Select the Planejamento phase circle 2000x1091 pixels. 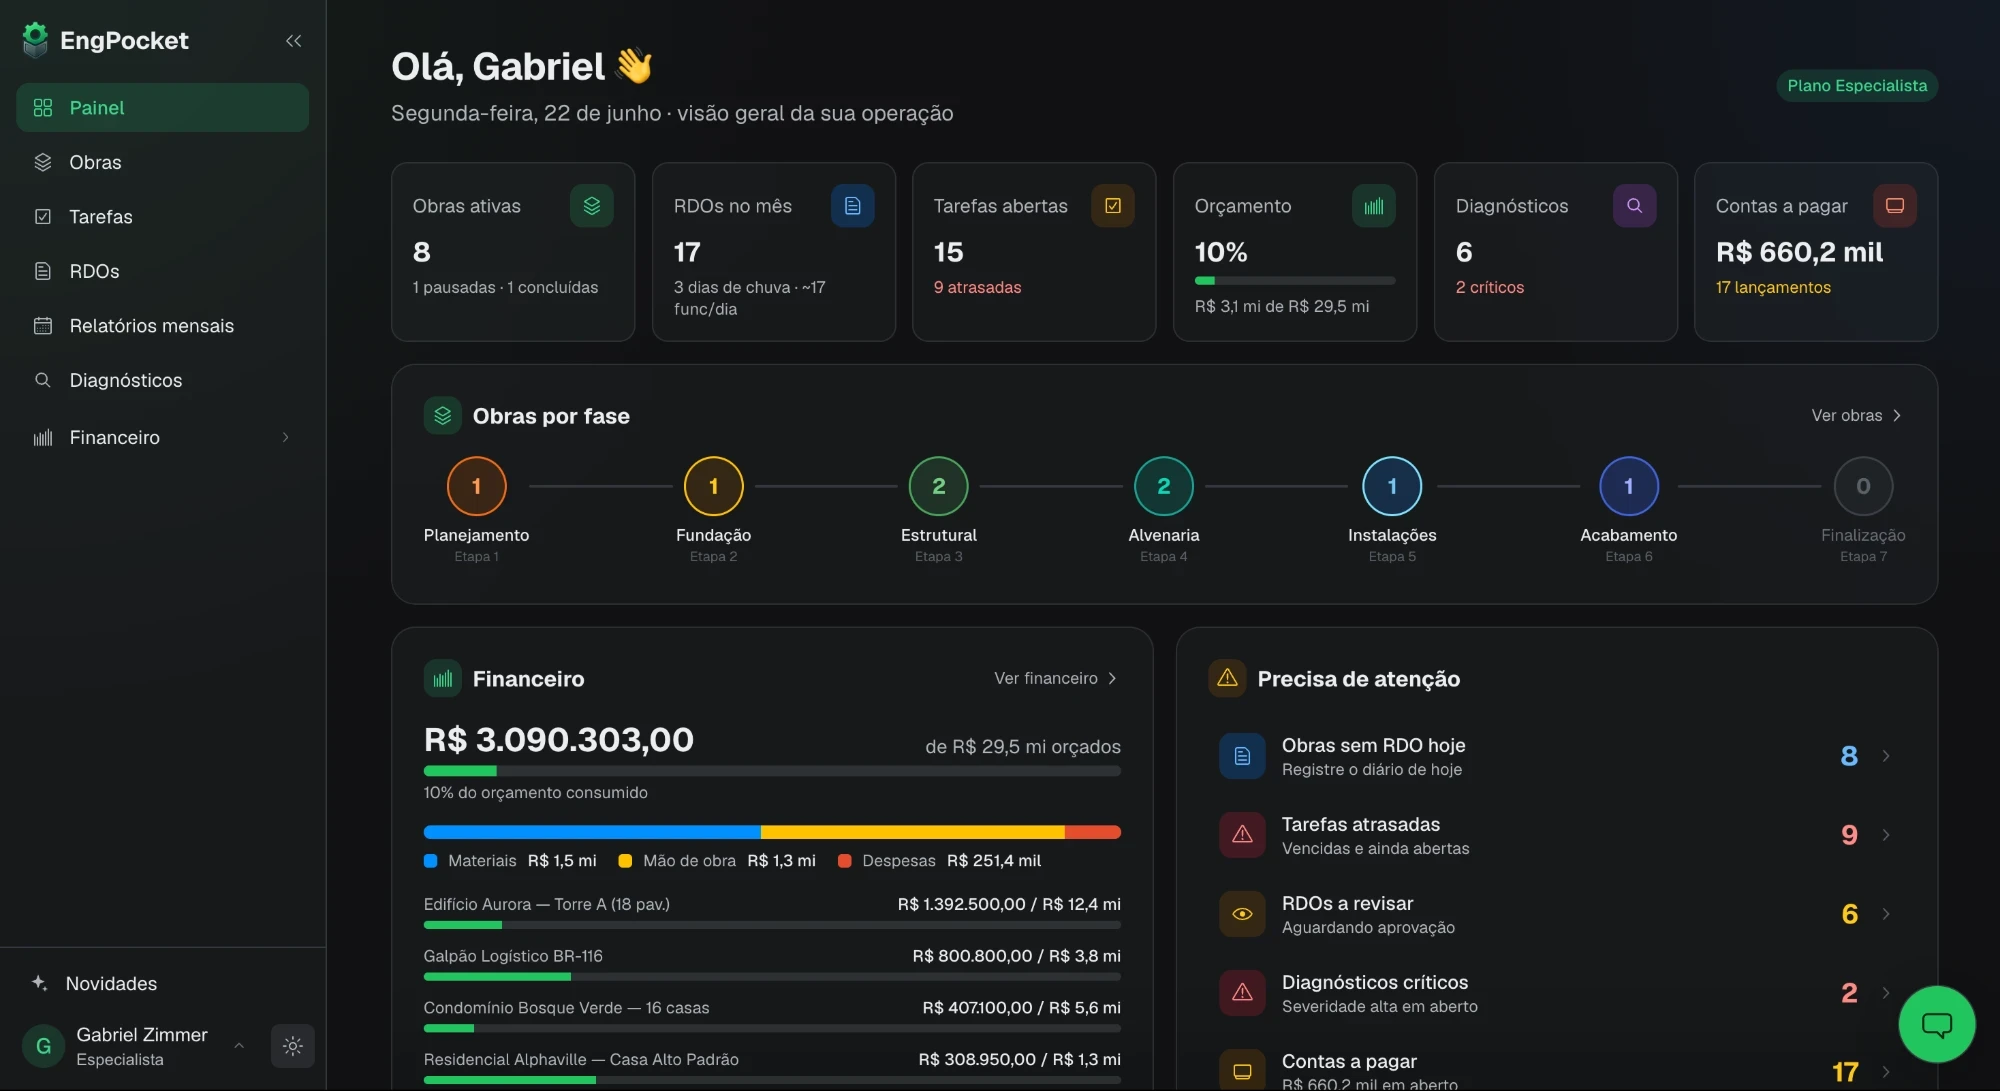pyautogui.click(x=476, y=486)
